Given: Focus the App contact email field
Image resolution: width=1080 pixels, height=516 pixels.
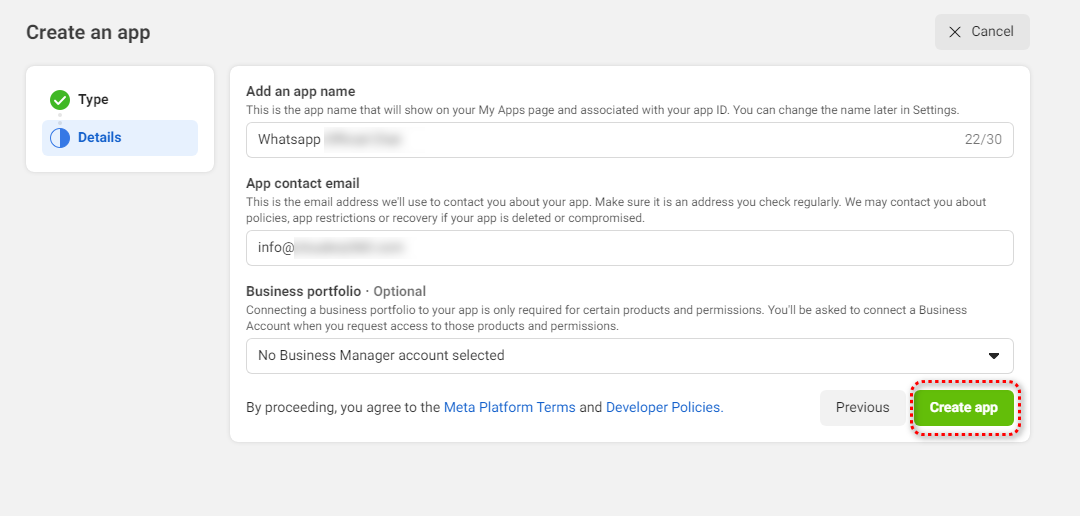Looking at the screenshot, I should (629, 248).
